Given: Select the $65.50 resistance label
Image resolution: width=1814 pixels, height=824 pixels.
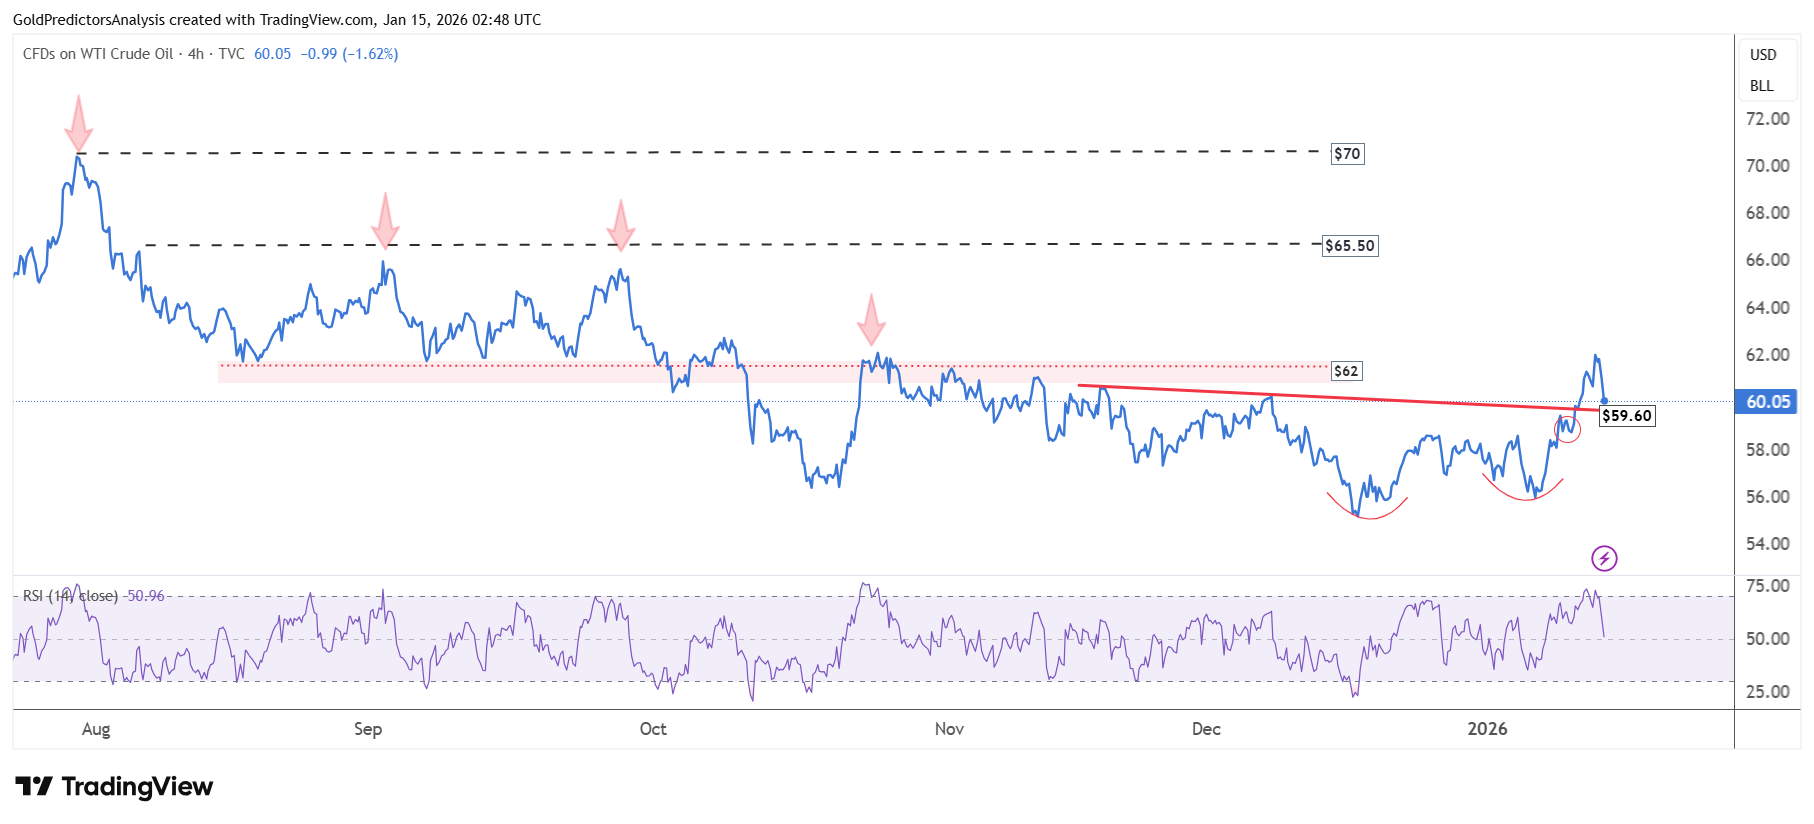Looking at the screenshot, I should [1350, 245].
